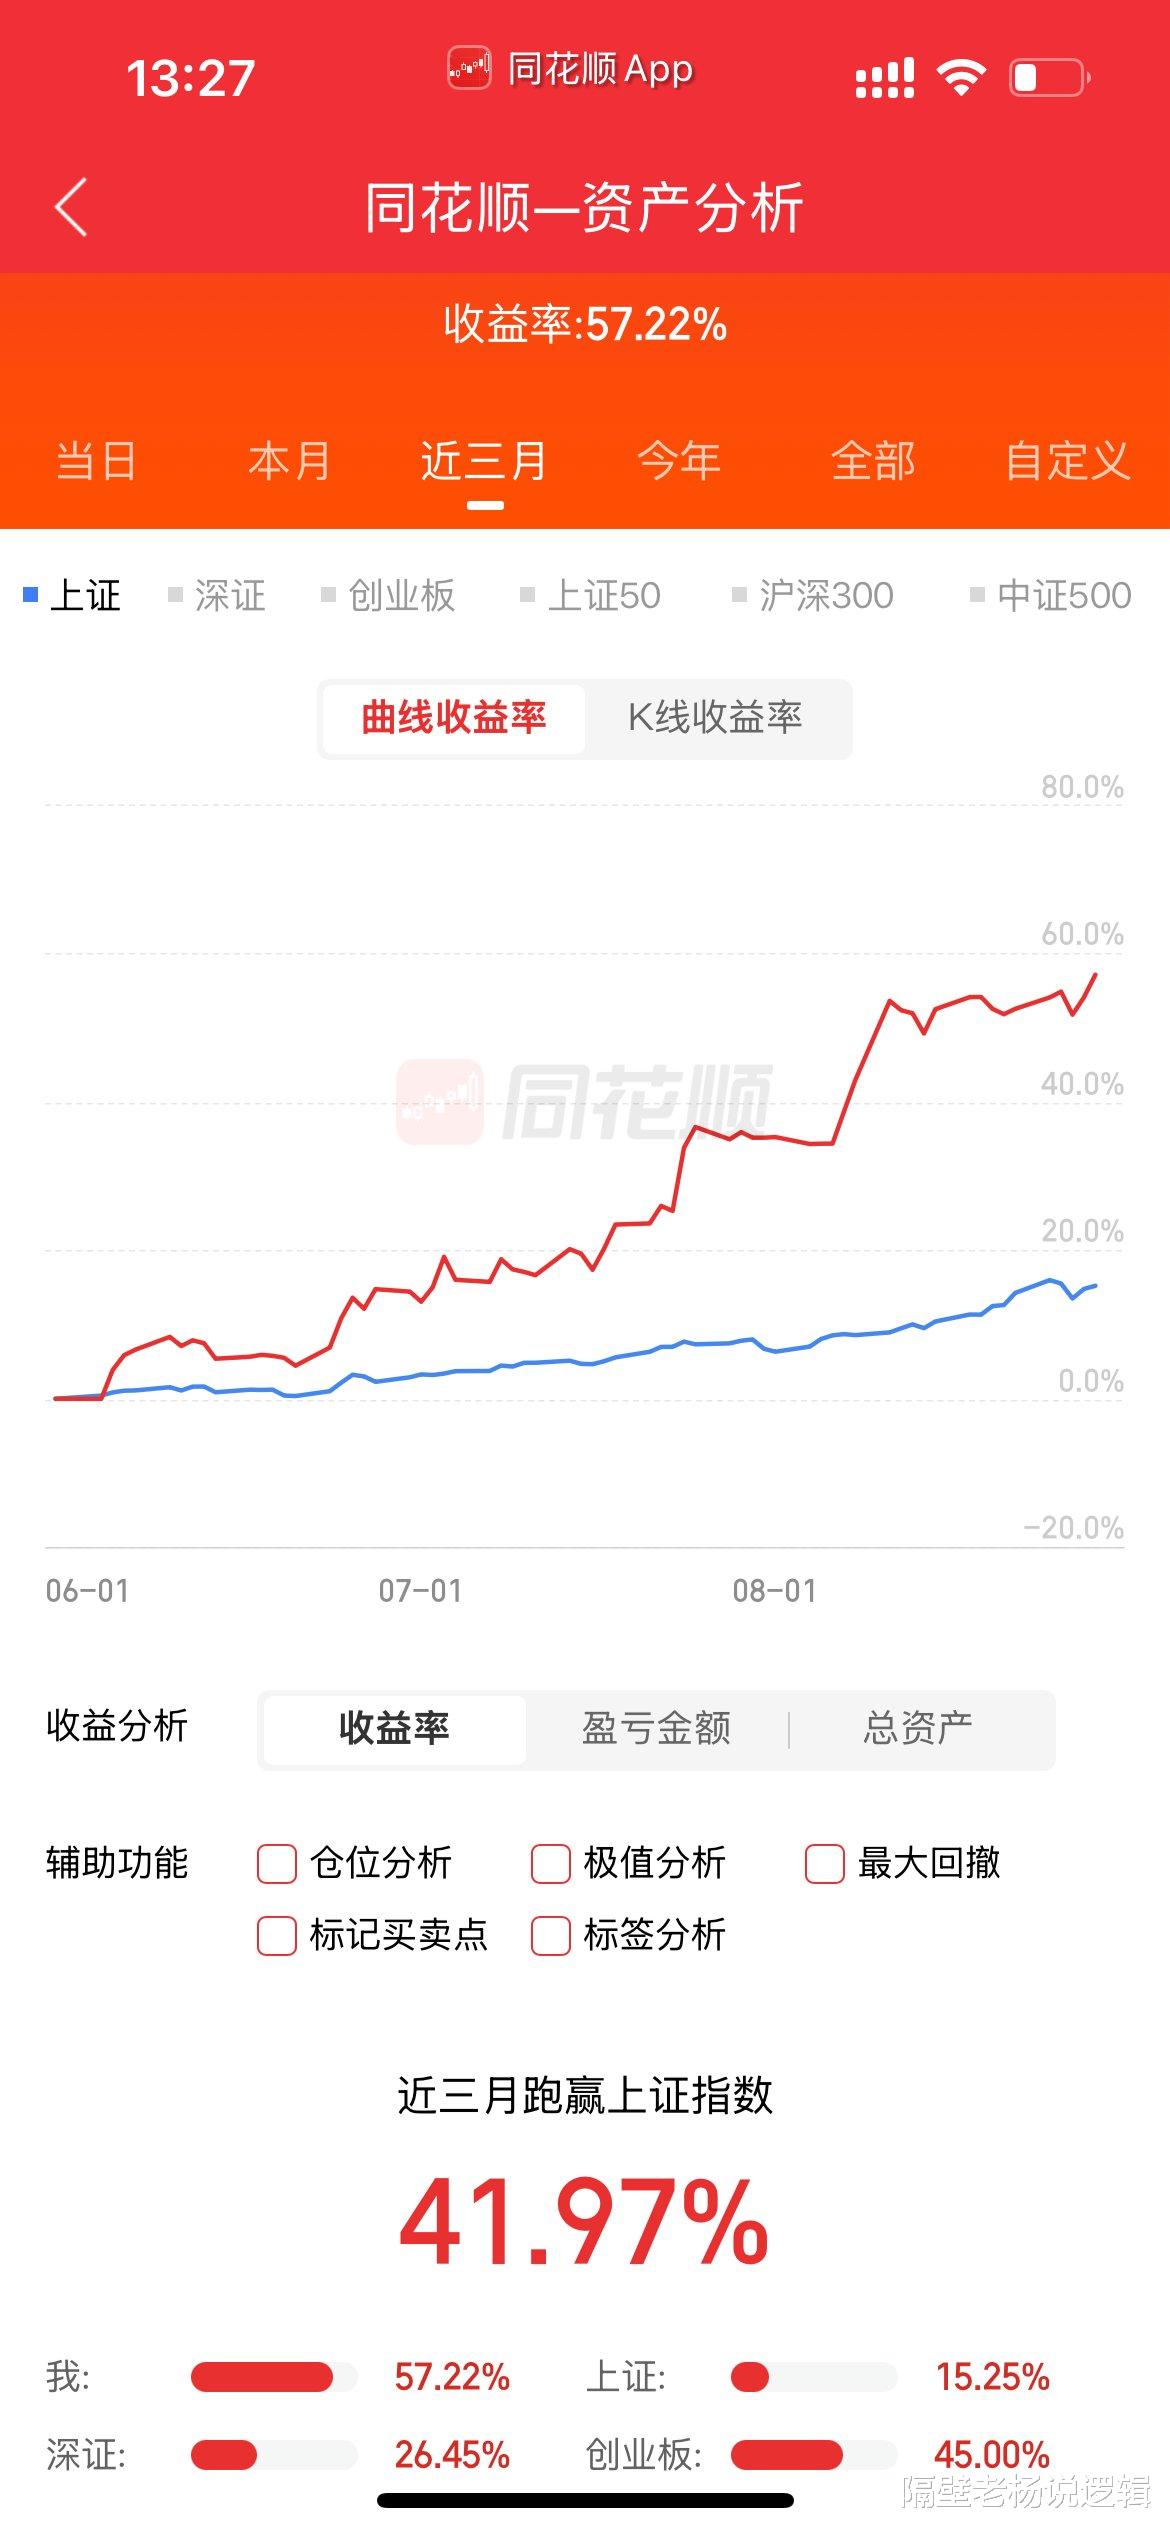Tap the battery status icon
Image resolution: width=1170 pixels, height=2532 pixels.
1049,78
